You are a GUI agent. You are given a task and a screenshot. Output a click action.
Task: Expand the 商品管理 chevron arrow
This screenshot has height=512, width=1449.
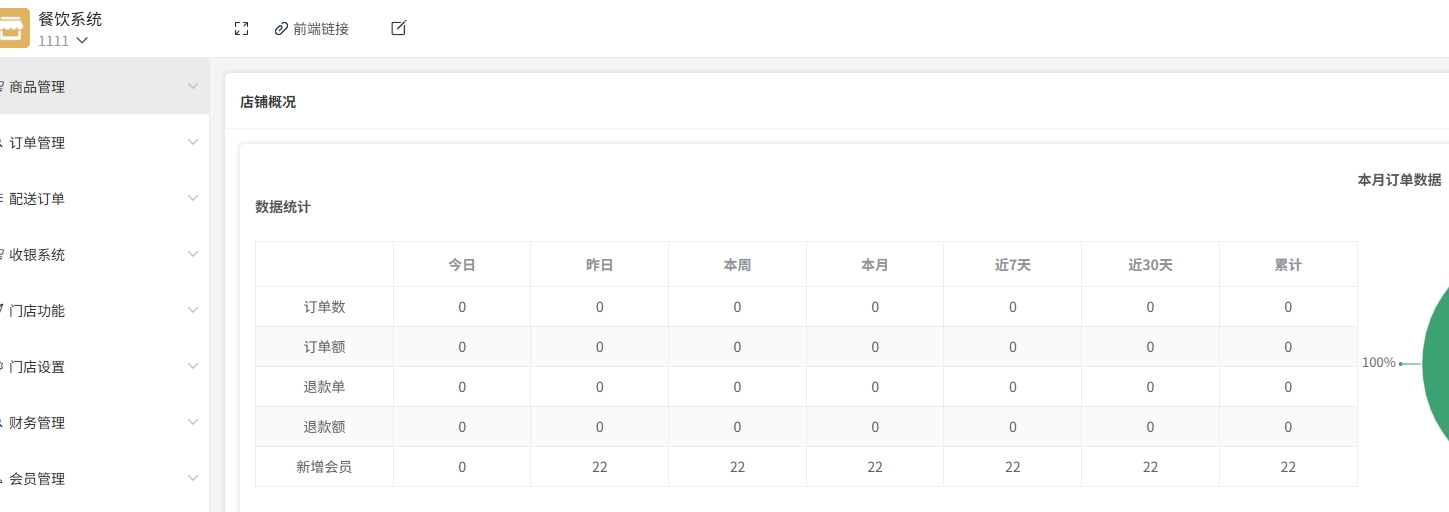point(193,86)
